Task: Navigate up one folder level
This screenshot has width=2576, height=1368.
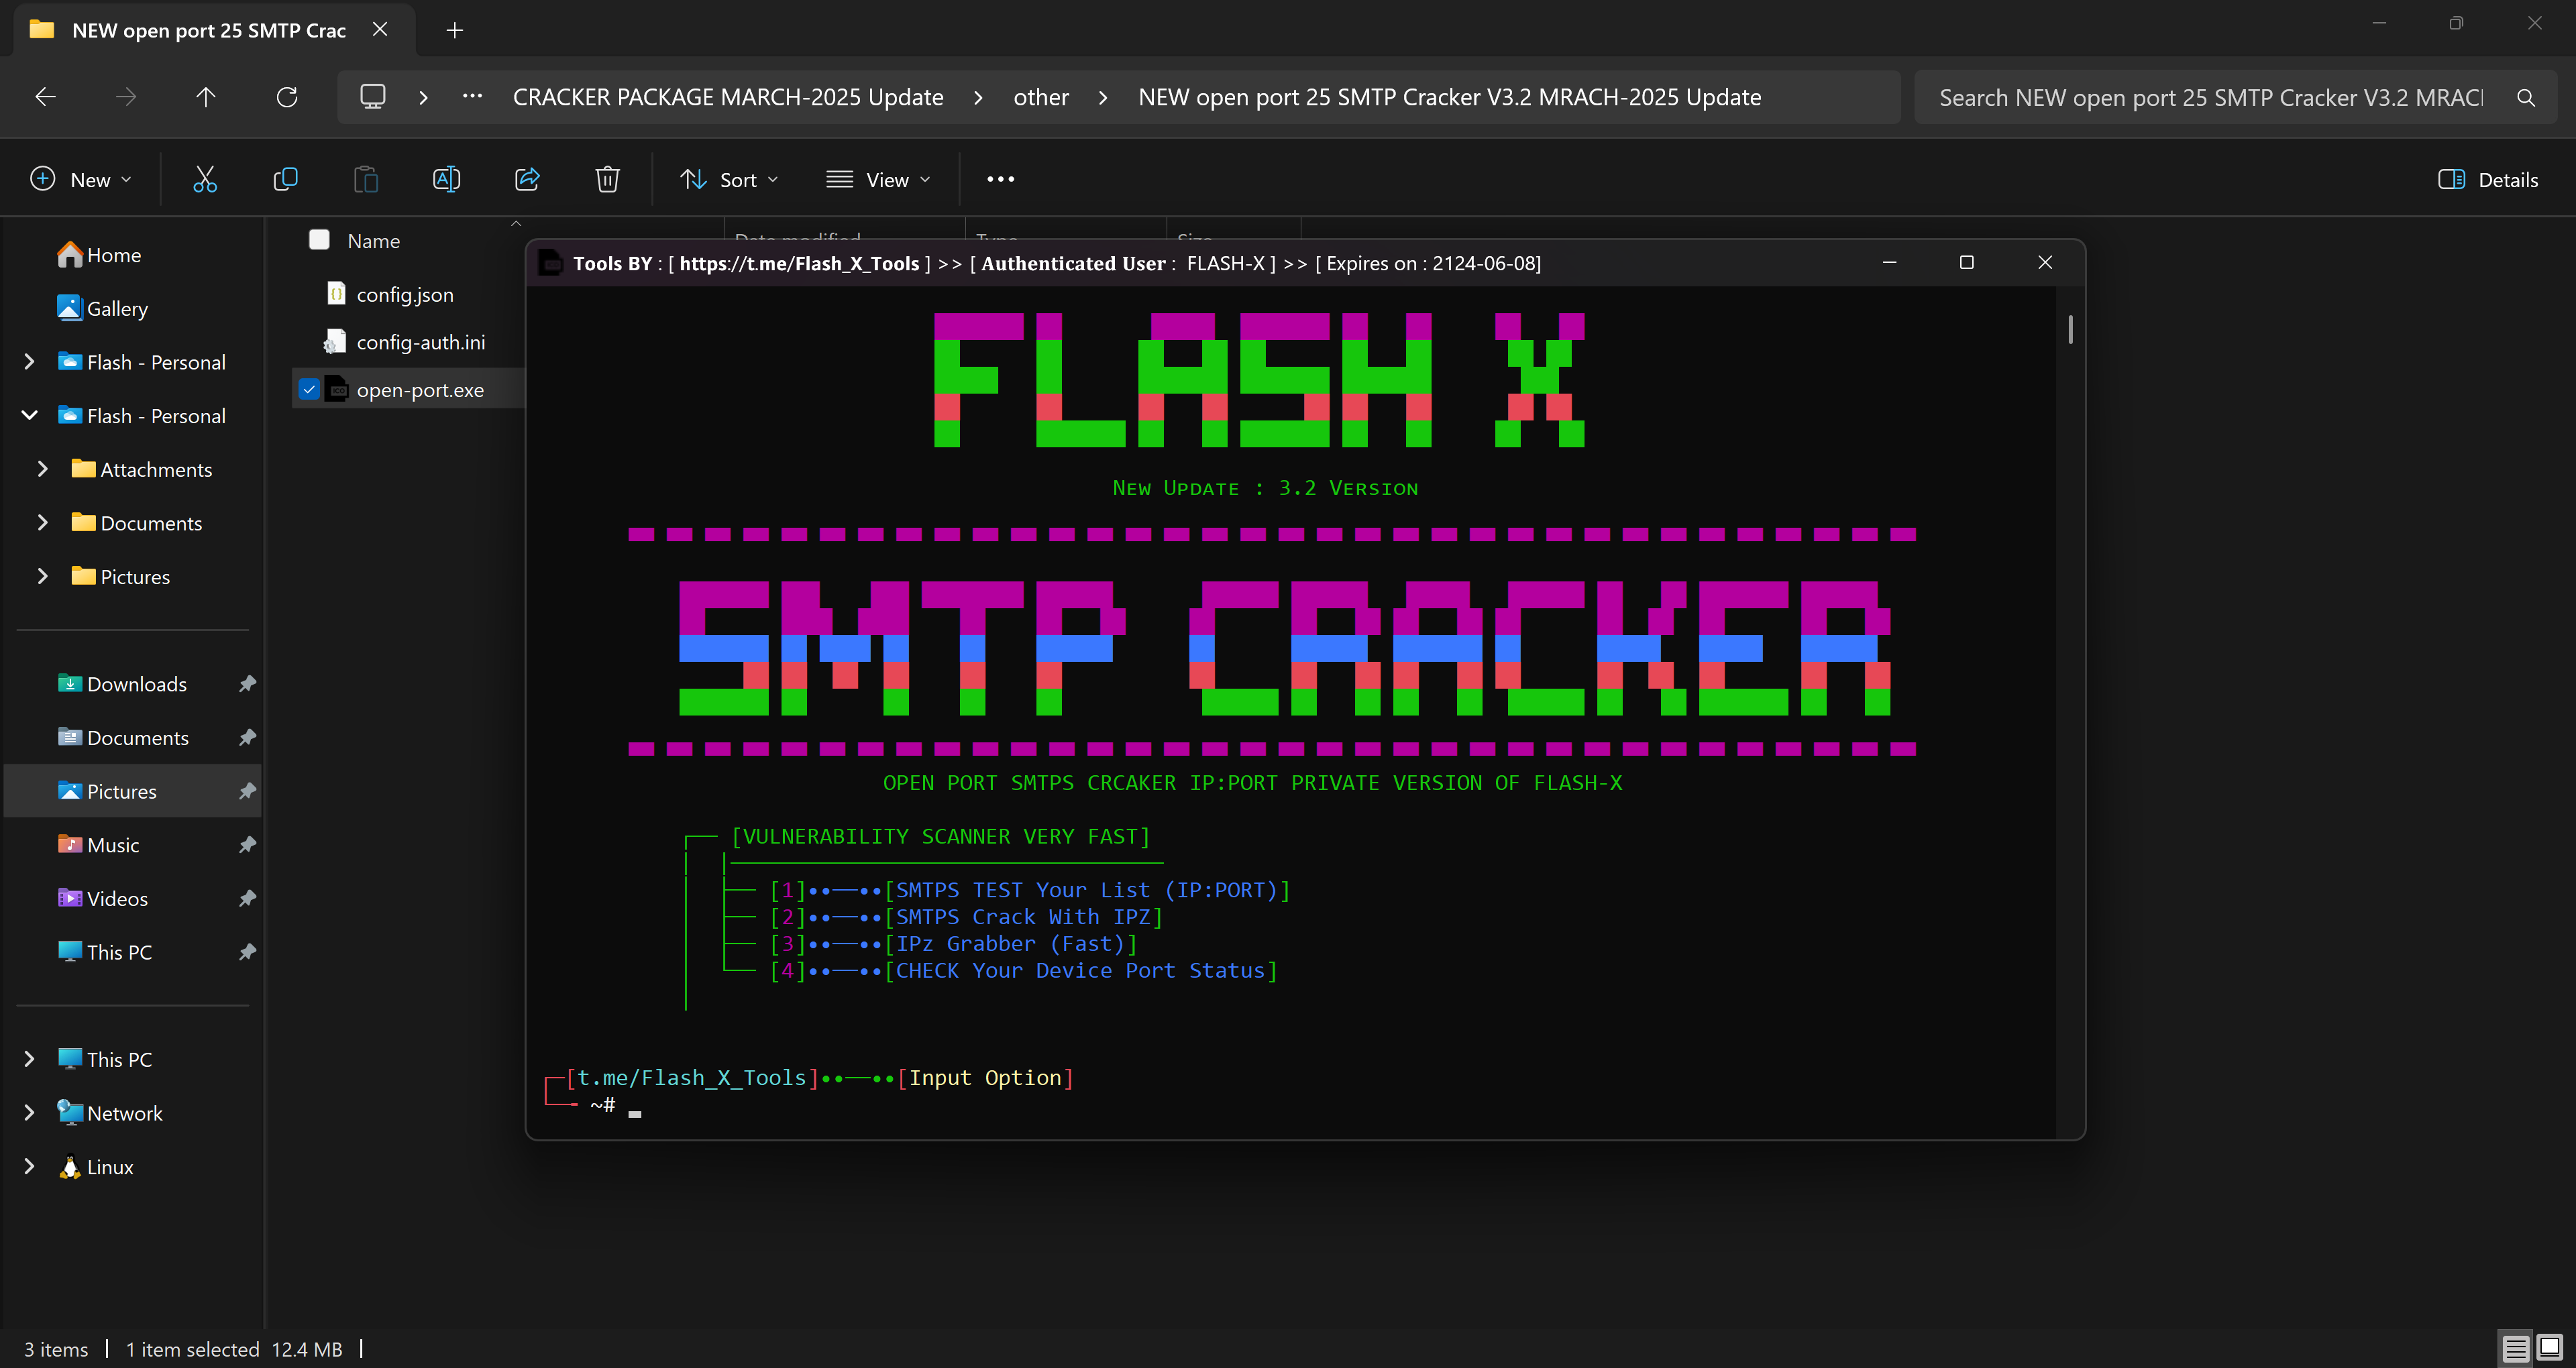Action: [206, 96]
